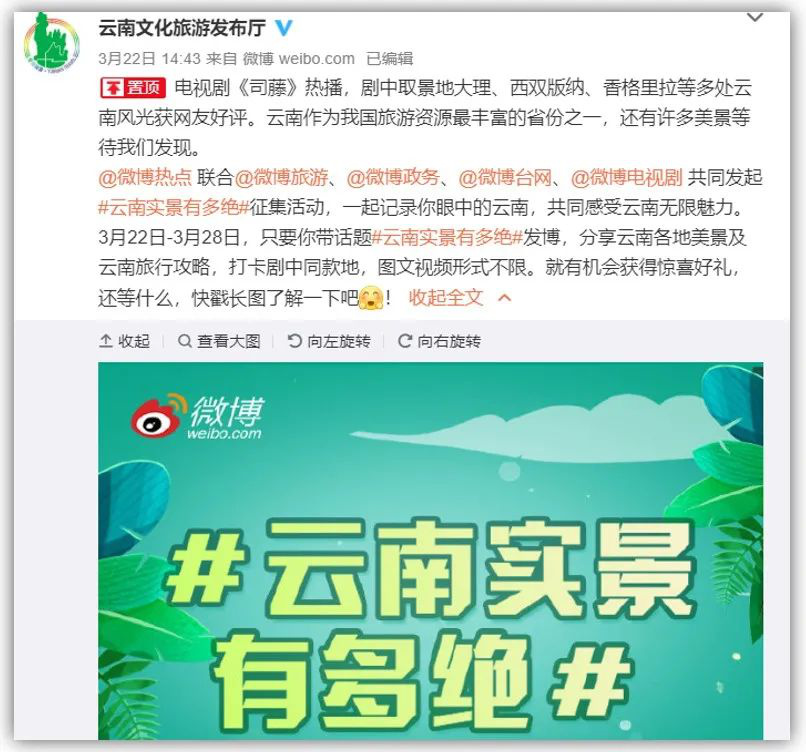806x752 pixels.
Task: Click the red 置顶 pinned badge
Action: click(133, 88)
